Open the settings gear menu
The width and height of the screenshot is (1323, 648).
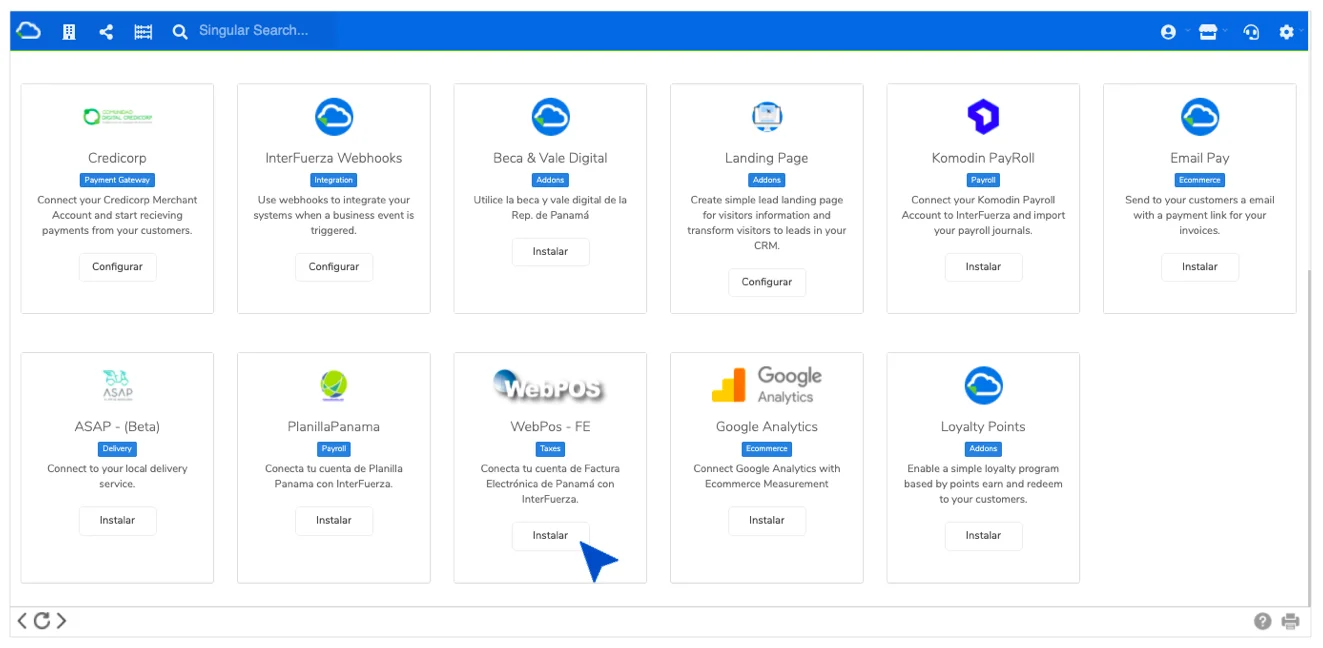[x=1286, y=32]
